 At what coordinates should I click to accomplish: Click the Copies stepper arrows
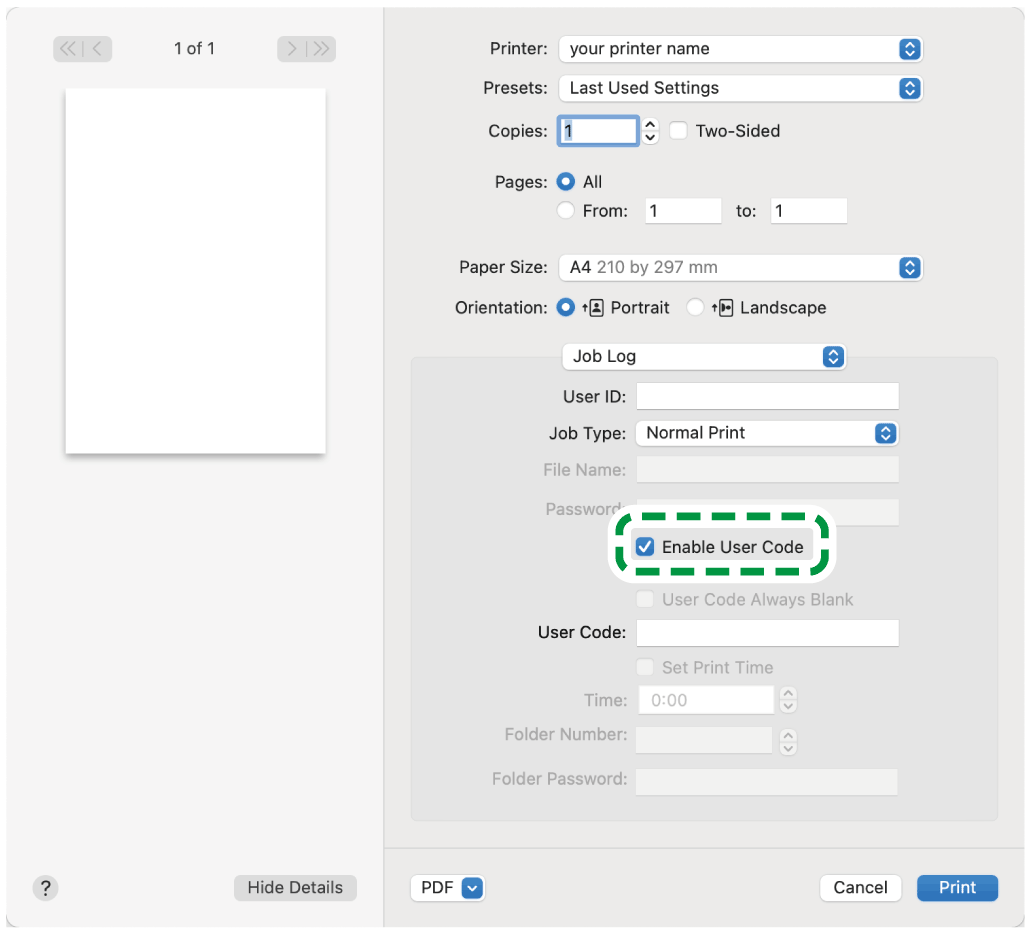[x=651, y=131]
